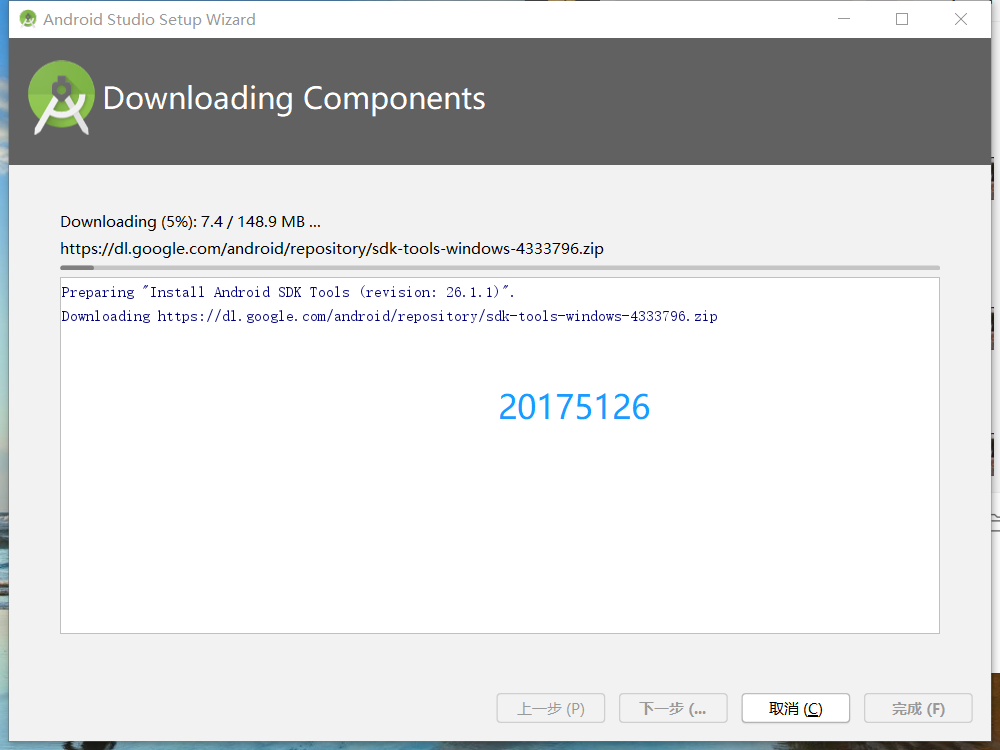Viewport: 1000px width, 750px height.
Task: Cancel the download with the 取消 button
Action: click(795, 709)
